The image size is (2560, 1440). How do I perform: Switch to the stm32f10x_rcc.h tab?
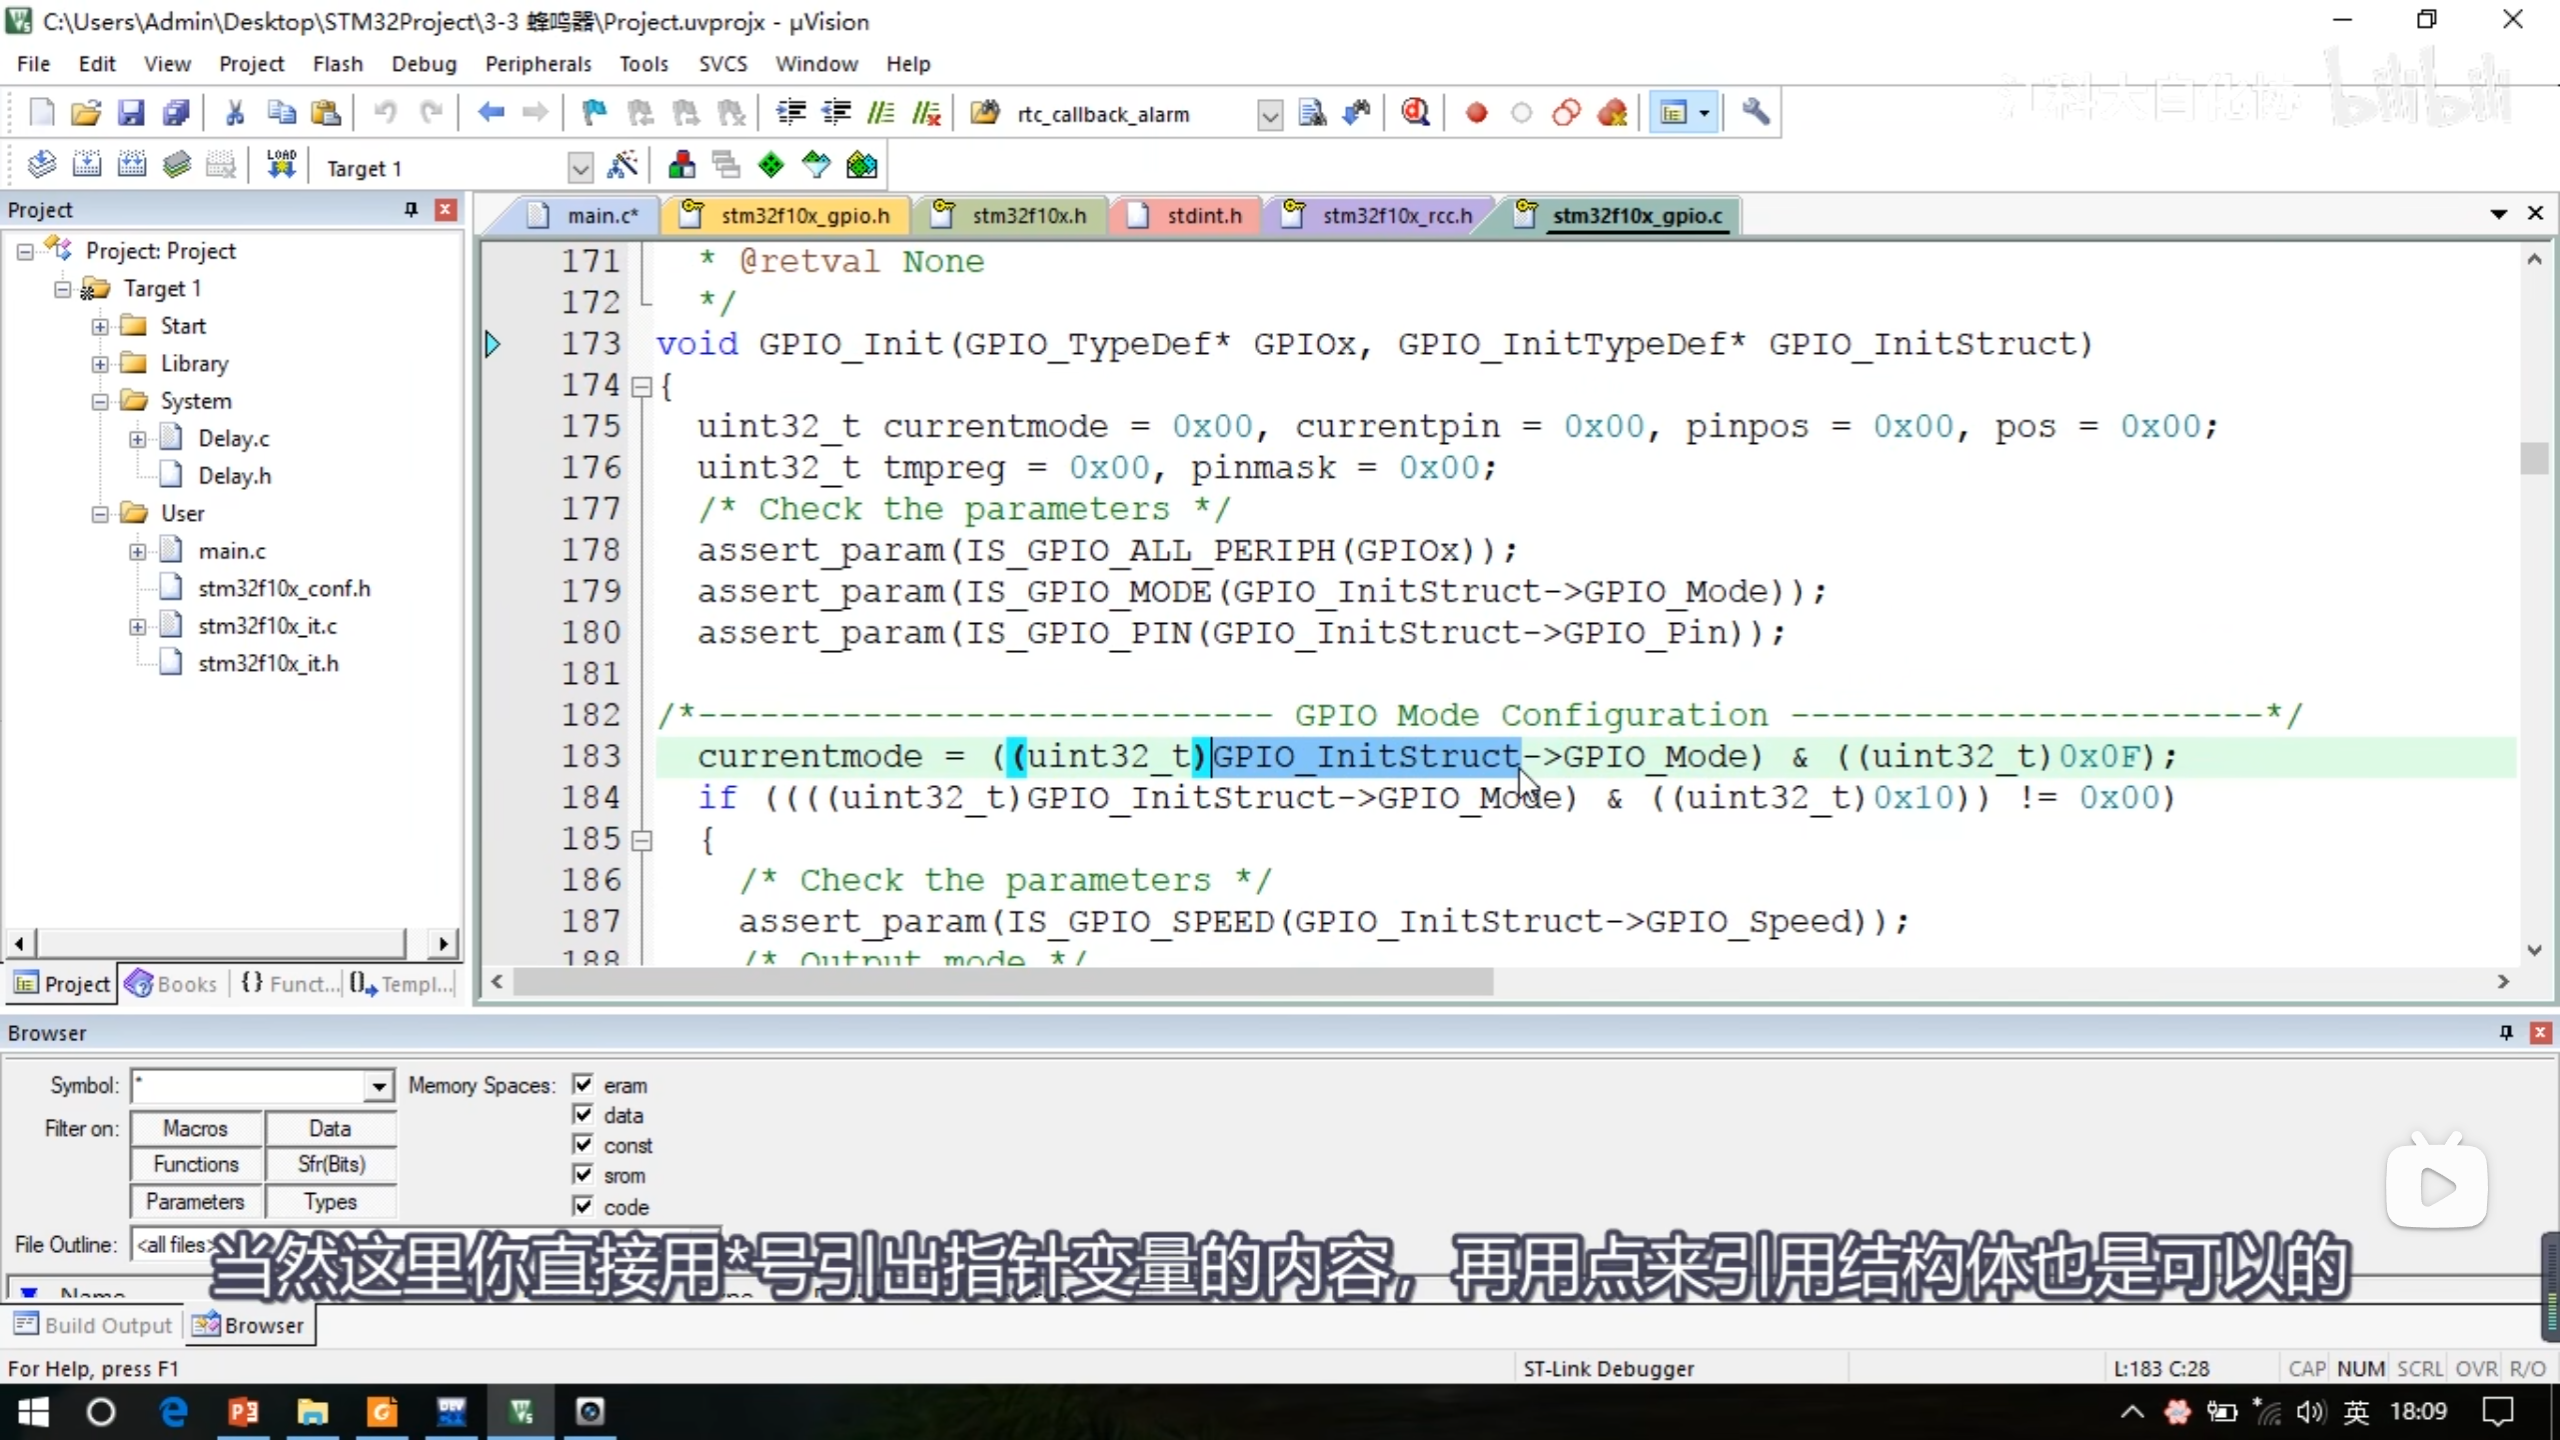(x=1396, y=215)
